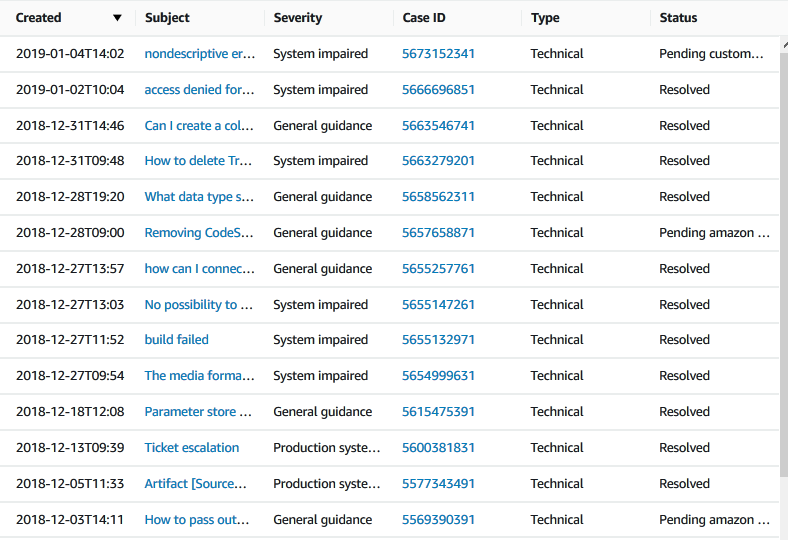Sort by the Created column arrow

tap(117, 18)
